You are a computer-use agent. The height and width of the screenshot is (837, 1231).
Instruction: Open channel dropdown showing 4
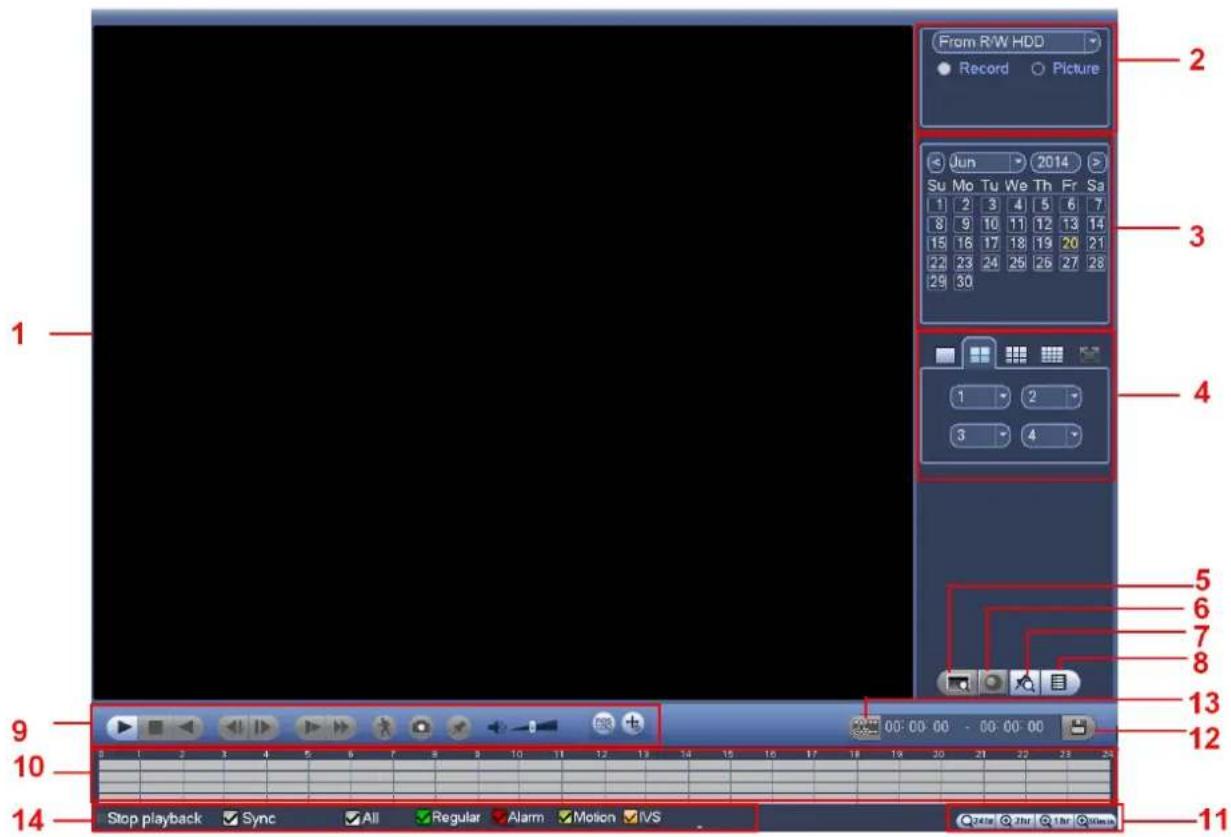(1052, 437)
